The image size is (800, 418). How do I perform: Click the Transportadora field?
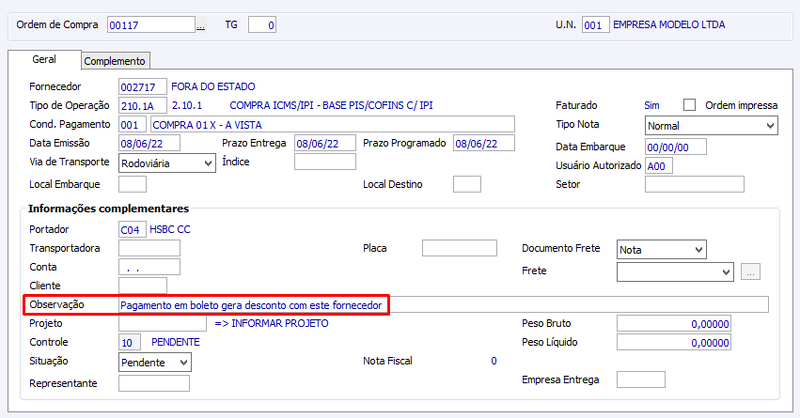tap(149, 248)
